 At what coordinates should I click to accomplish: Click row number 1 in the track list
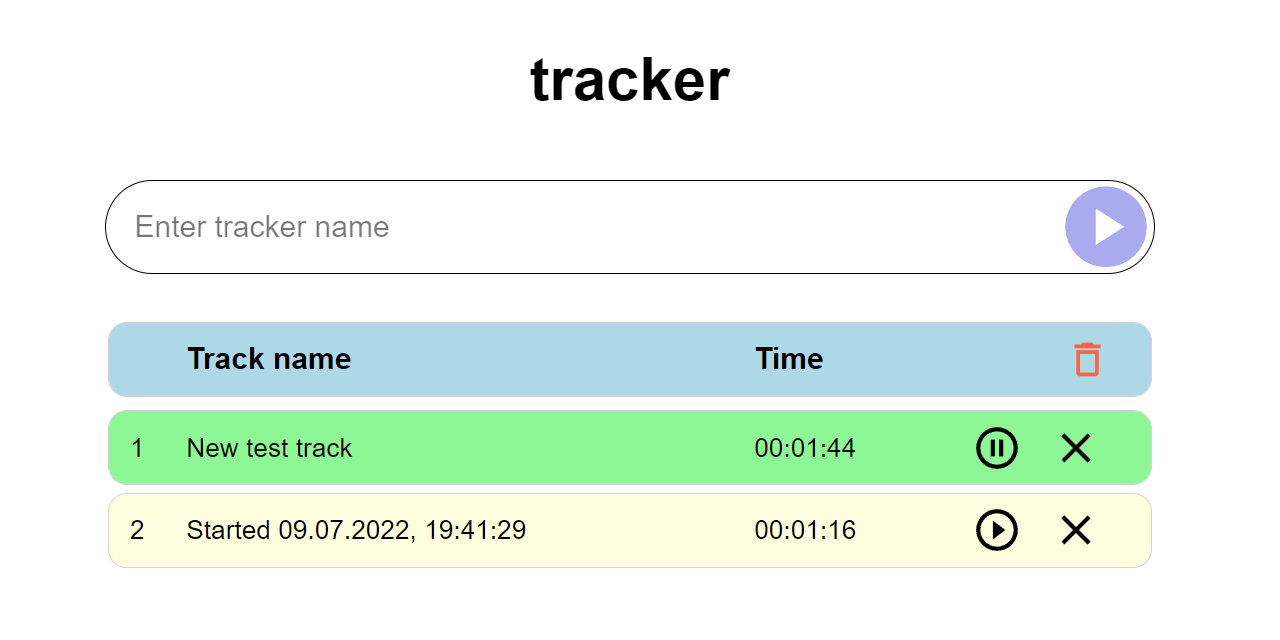137,448
